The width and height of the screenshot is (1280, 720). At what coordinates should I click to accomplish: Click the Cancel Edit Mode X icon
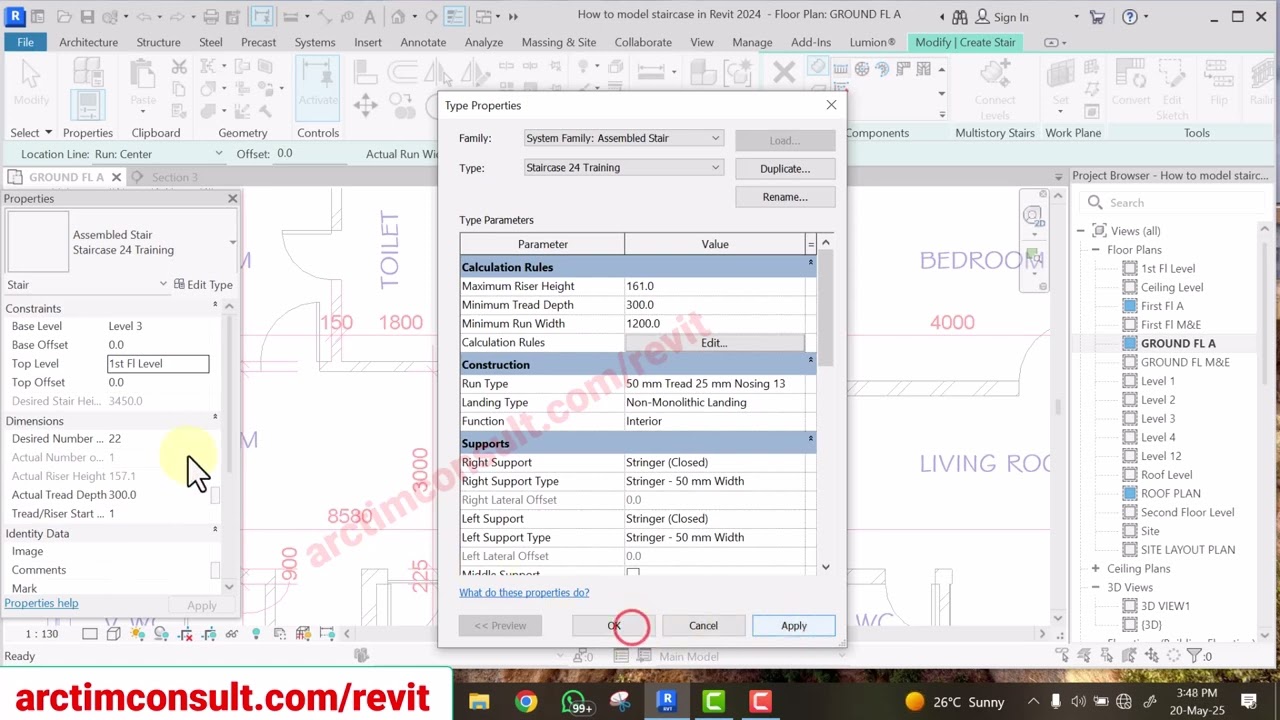click(x=784, y=72)
